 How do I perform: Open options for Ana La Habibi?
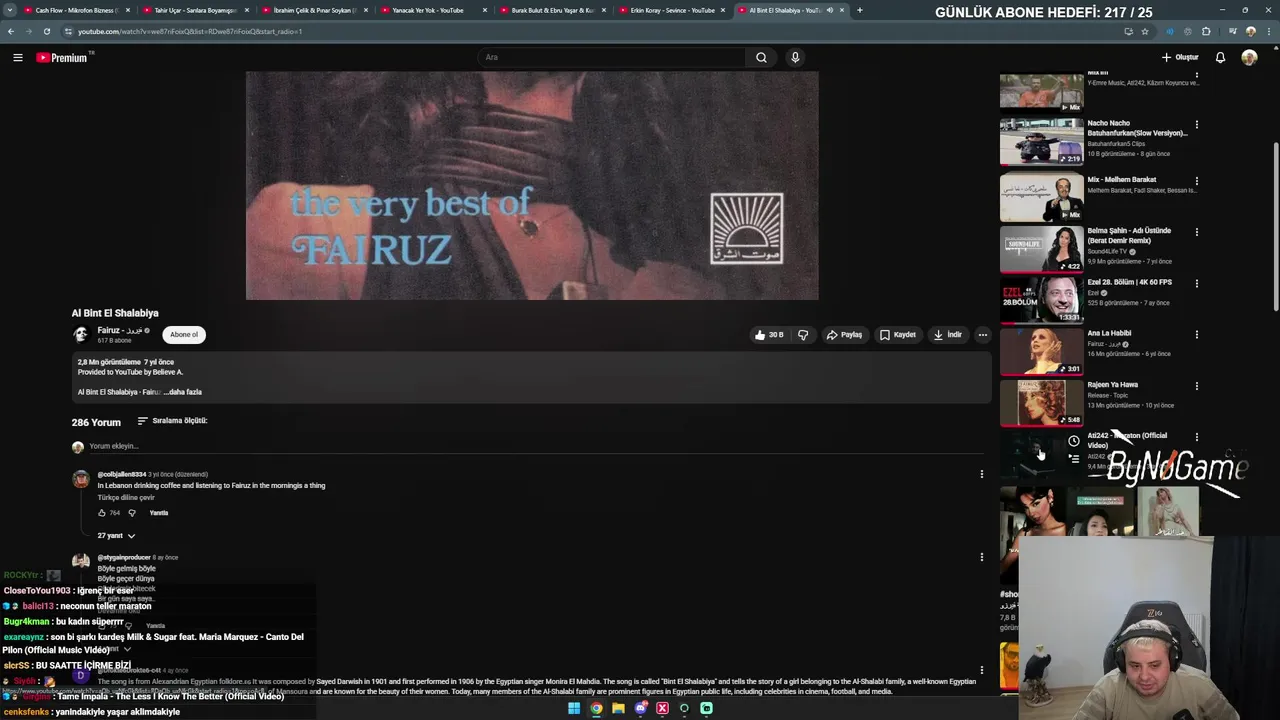1196,334
